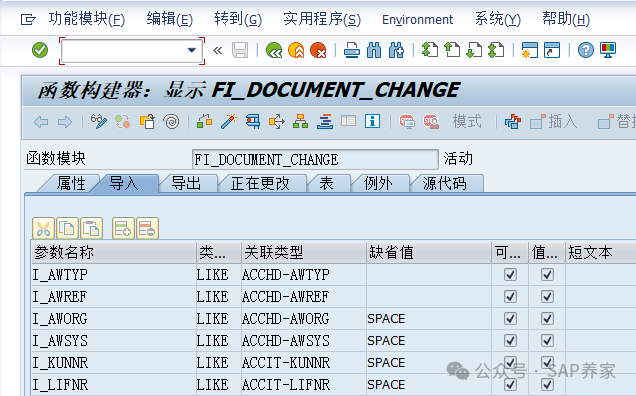Open the customize local layout monitor icon
Viewport: 636px width, 396px height.
pos(608,50)
